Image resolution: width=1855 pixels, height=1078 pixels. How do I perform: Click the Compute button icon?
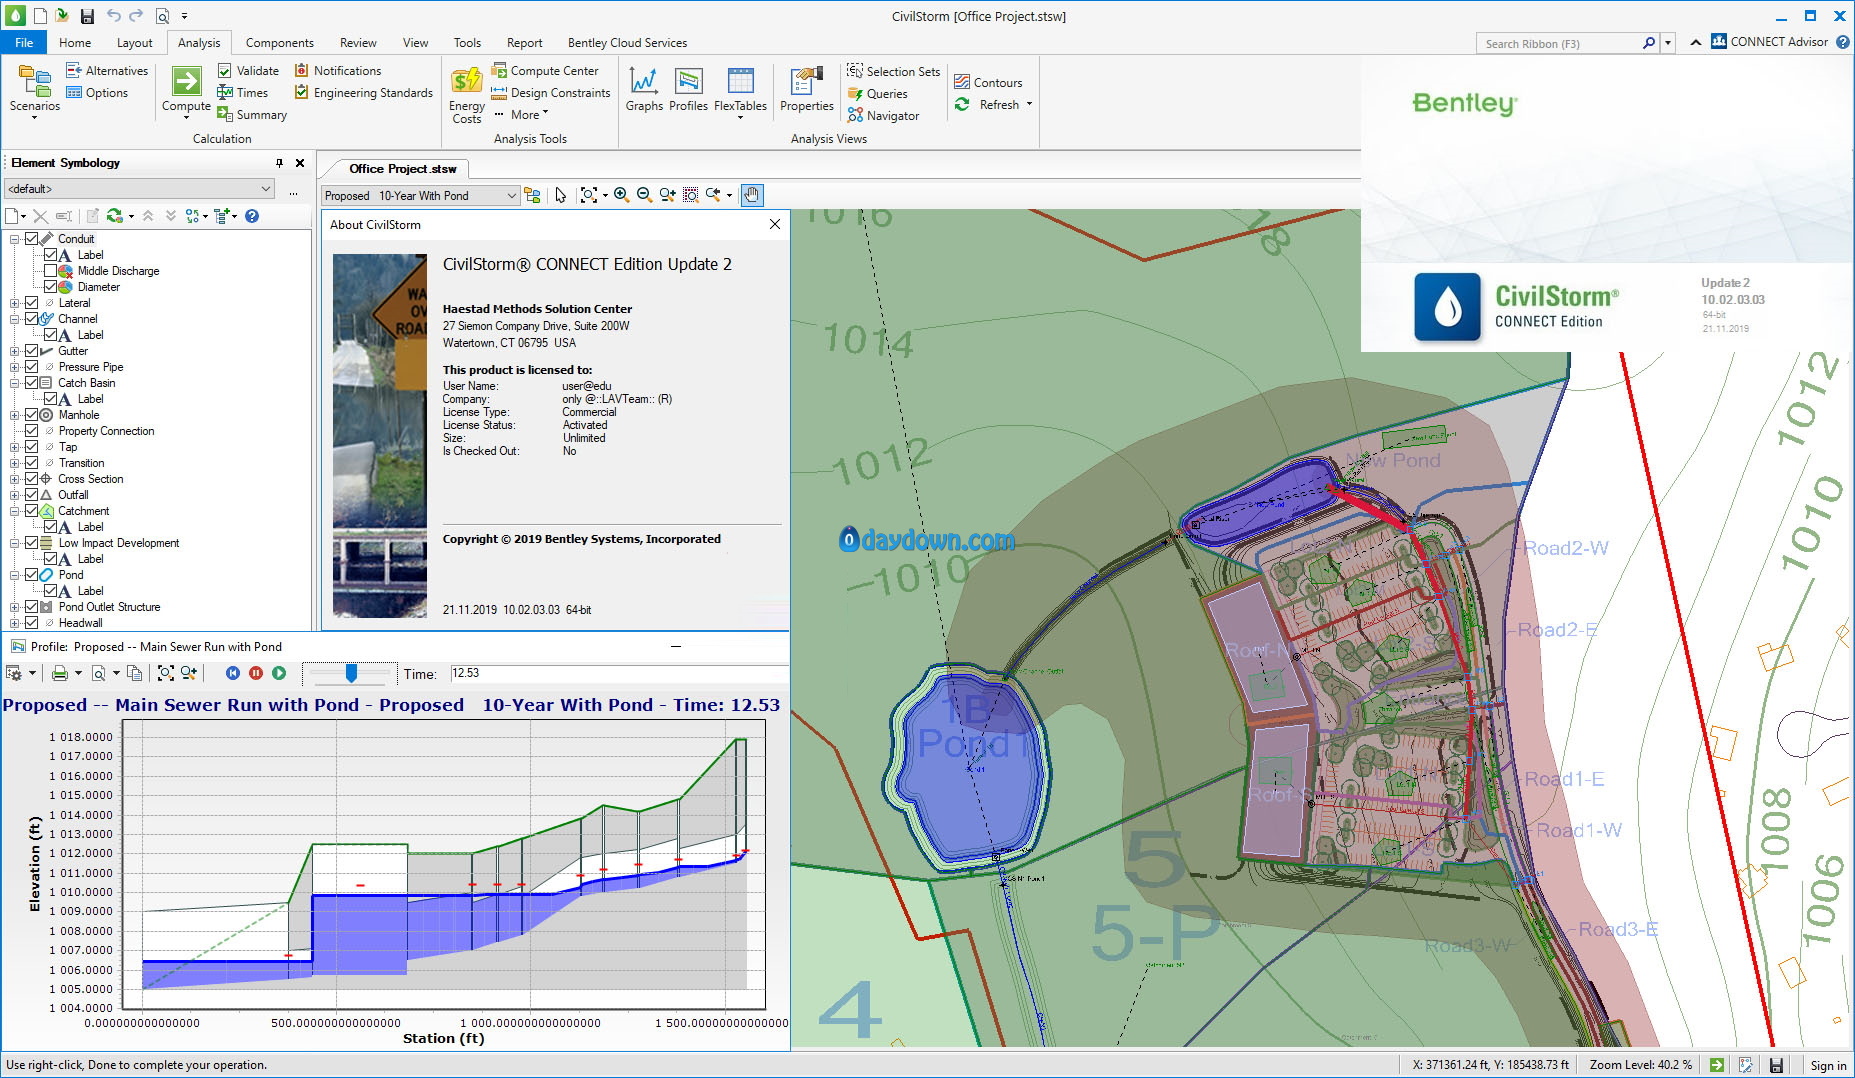point(187,81)
